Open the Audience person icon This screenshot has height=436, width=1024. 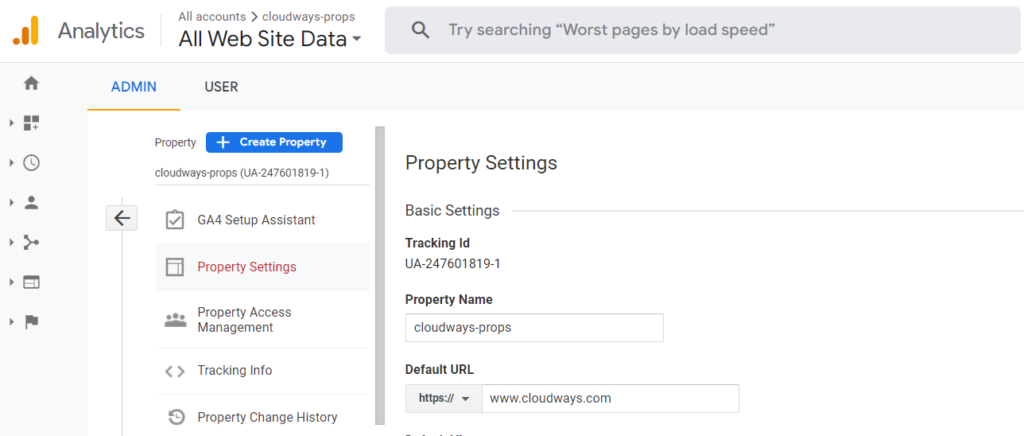31,202
